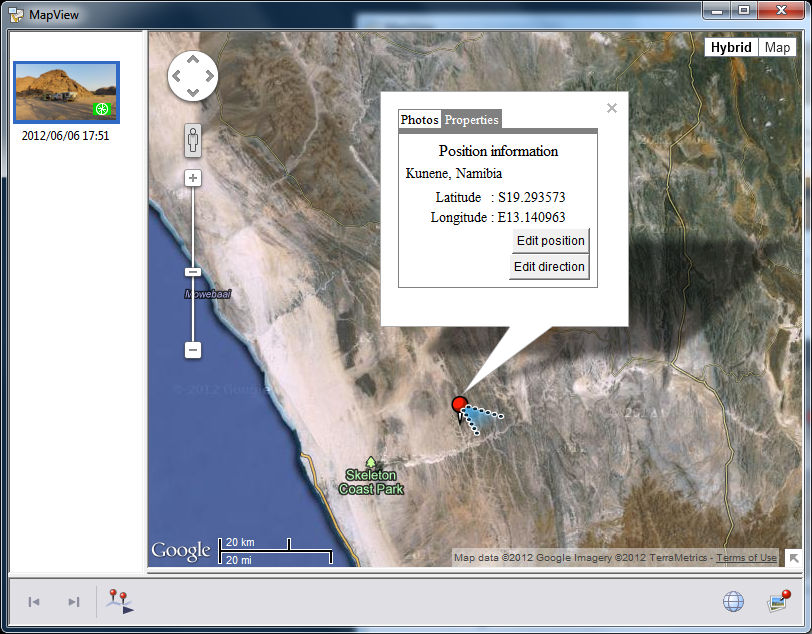
Task: Click the Skeleton Coast Park label
Action: 371,482
